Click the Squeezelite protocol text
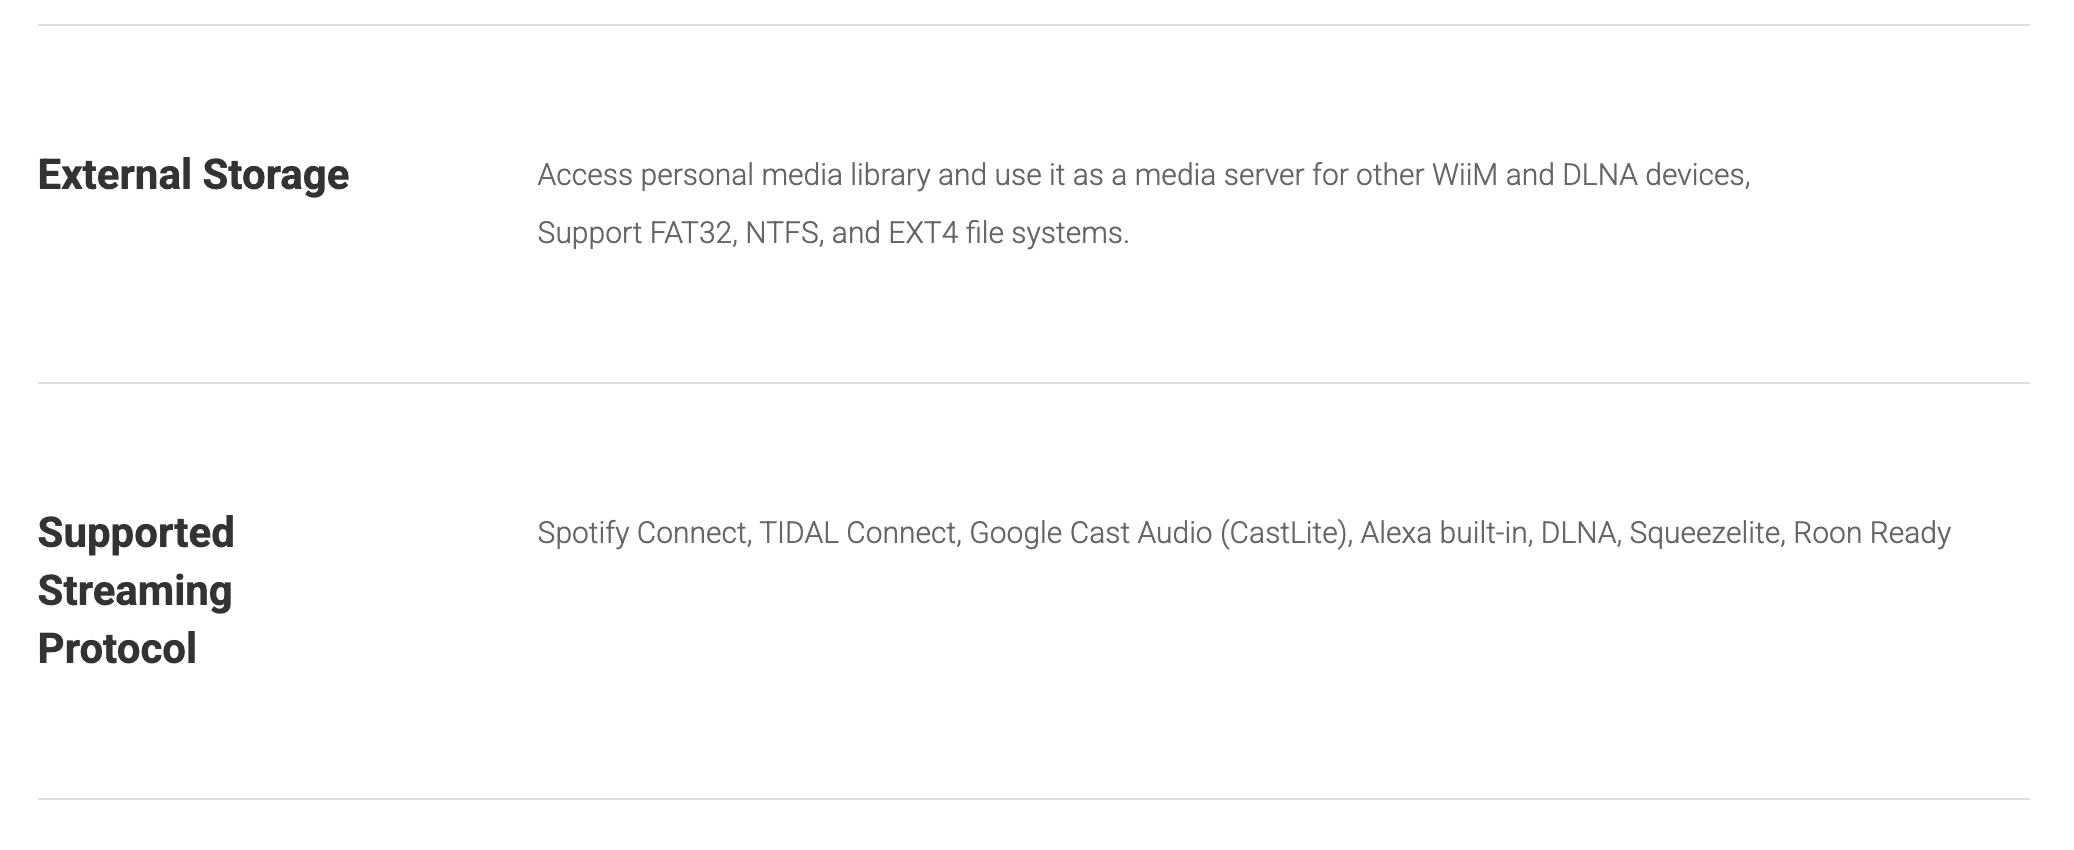The image size is (2074, 850). [1704, 533]
